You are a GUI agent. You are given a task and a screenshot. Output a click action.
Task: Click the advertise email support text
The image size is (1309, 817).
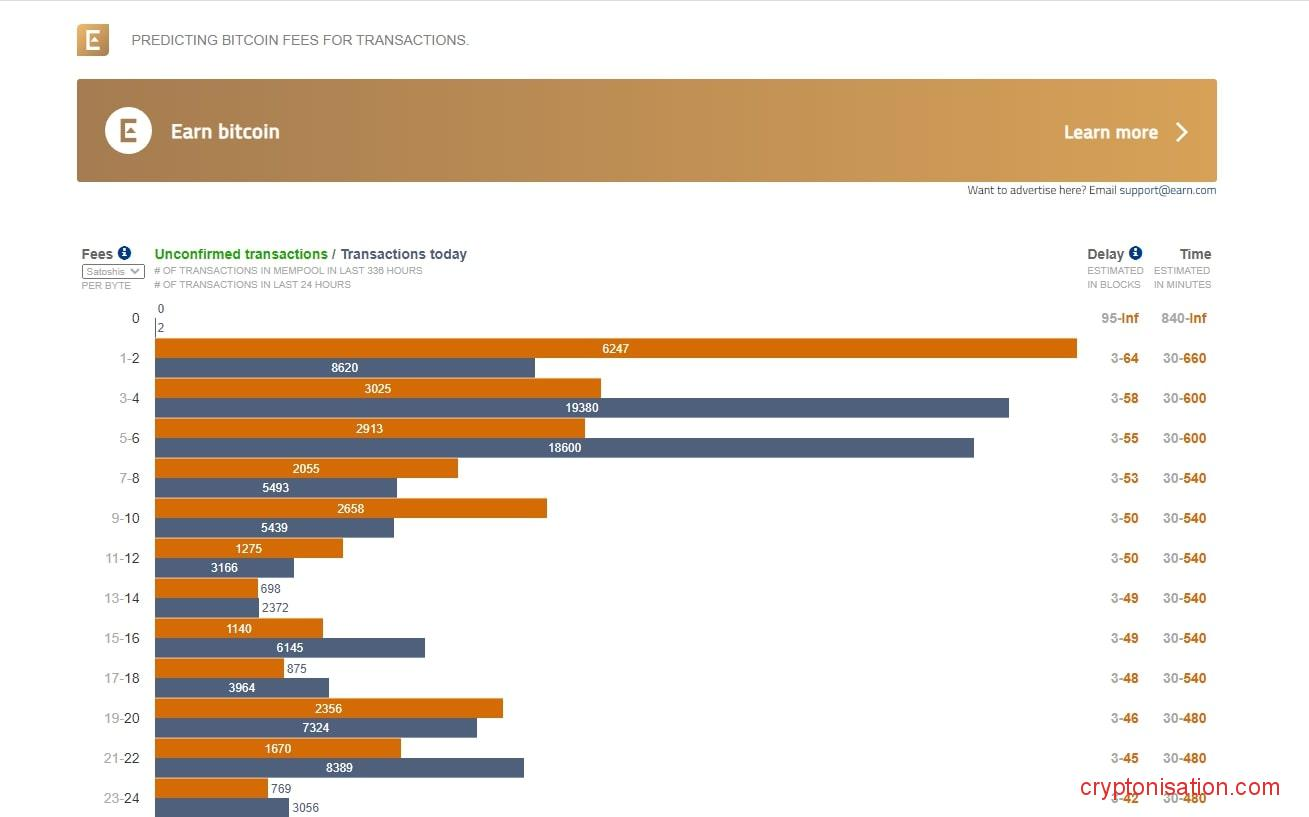point(1091,190)
